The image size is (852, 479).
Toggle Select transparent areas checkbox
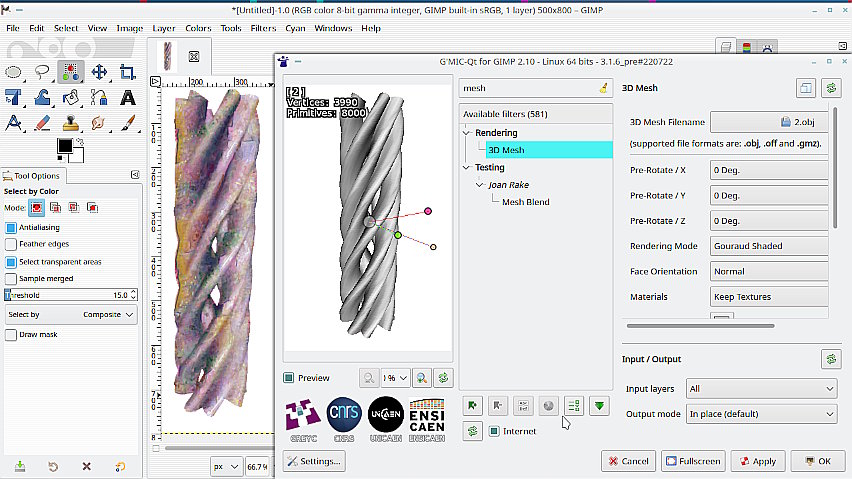point(11,262)
